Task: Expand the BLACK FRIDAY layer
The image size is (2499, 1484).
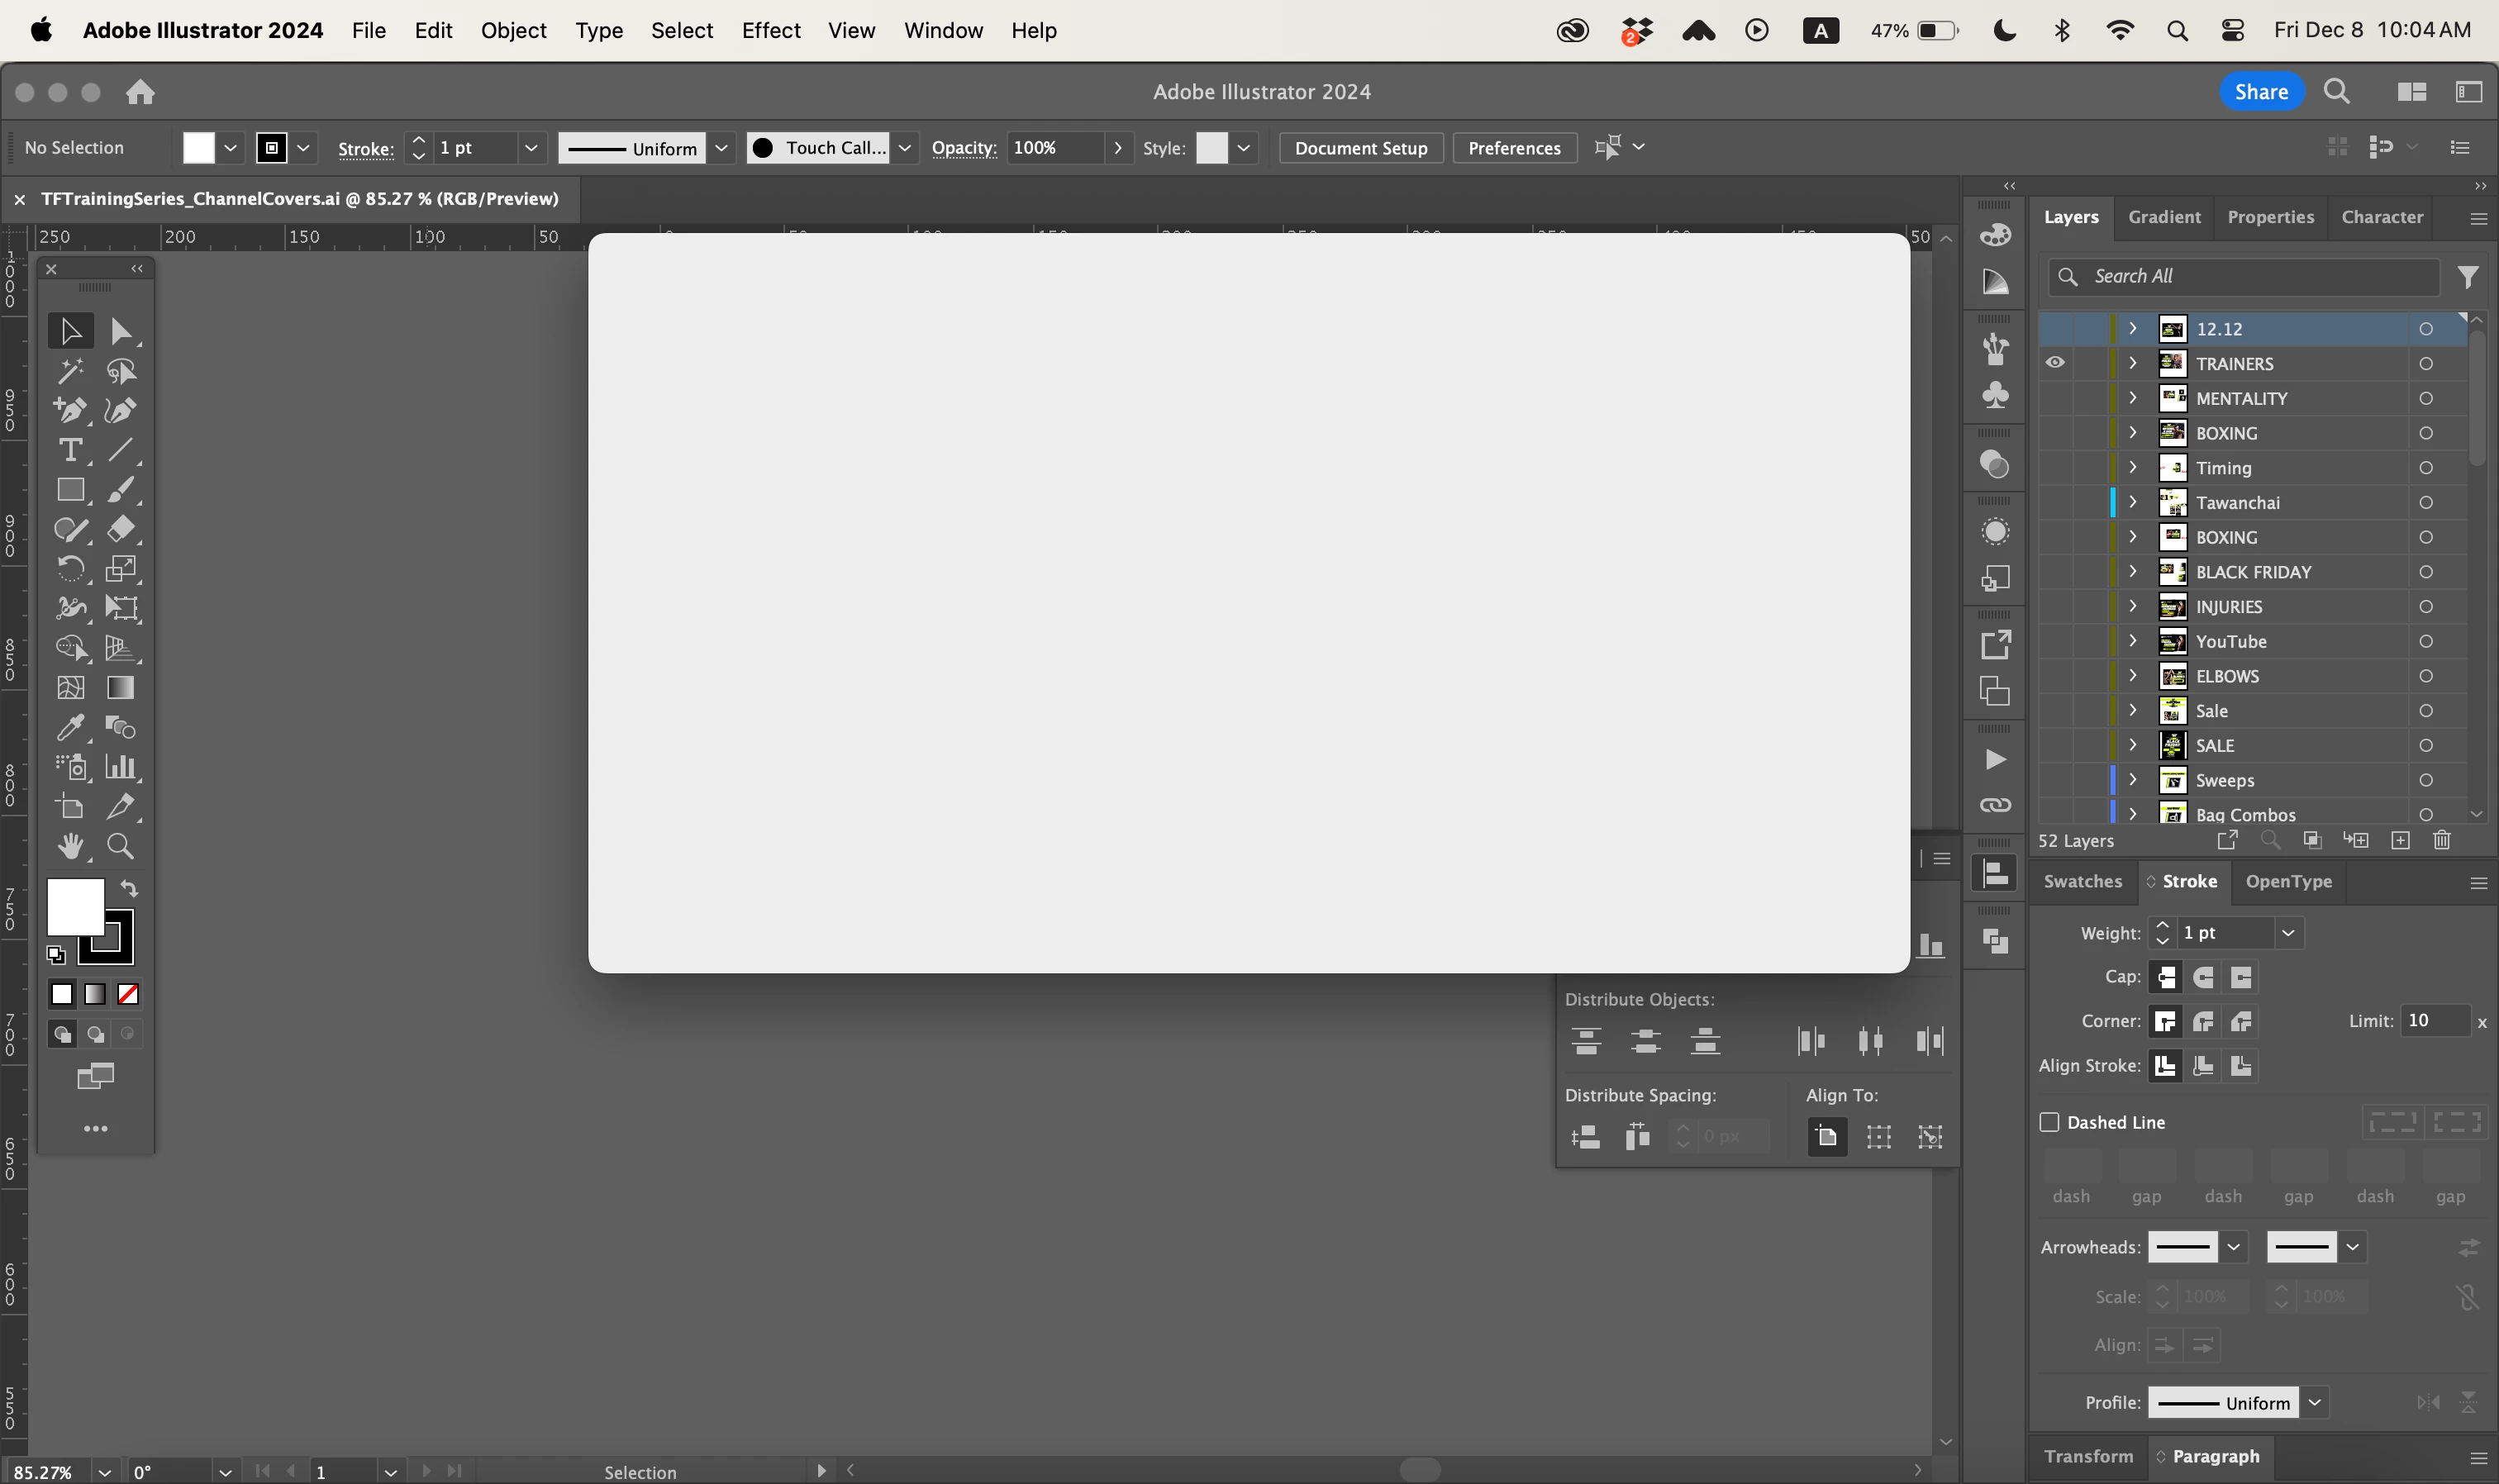Action: 2132,571
